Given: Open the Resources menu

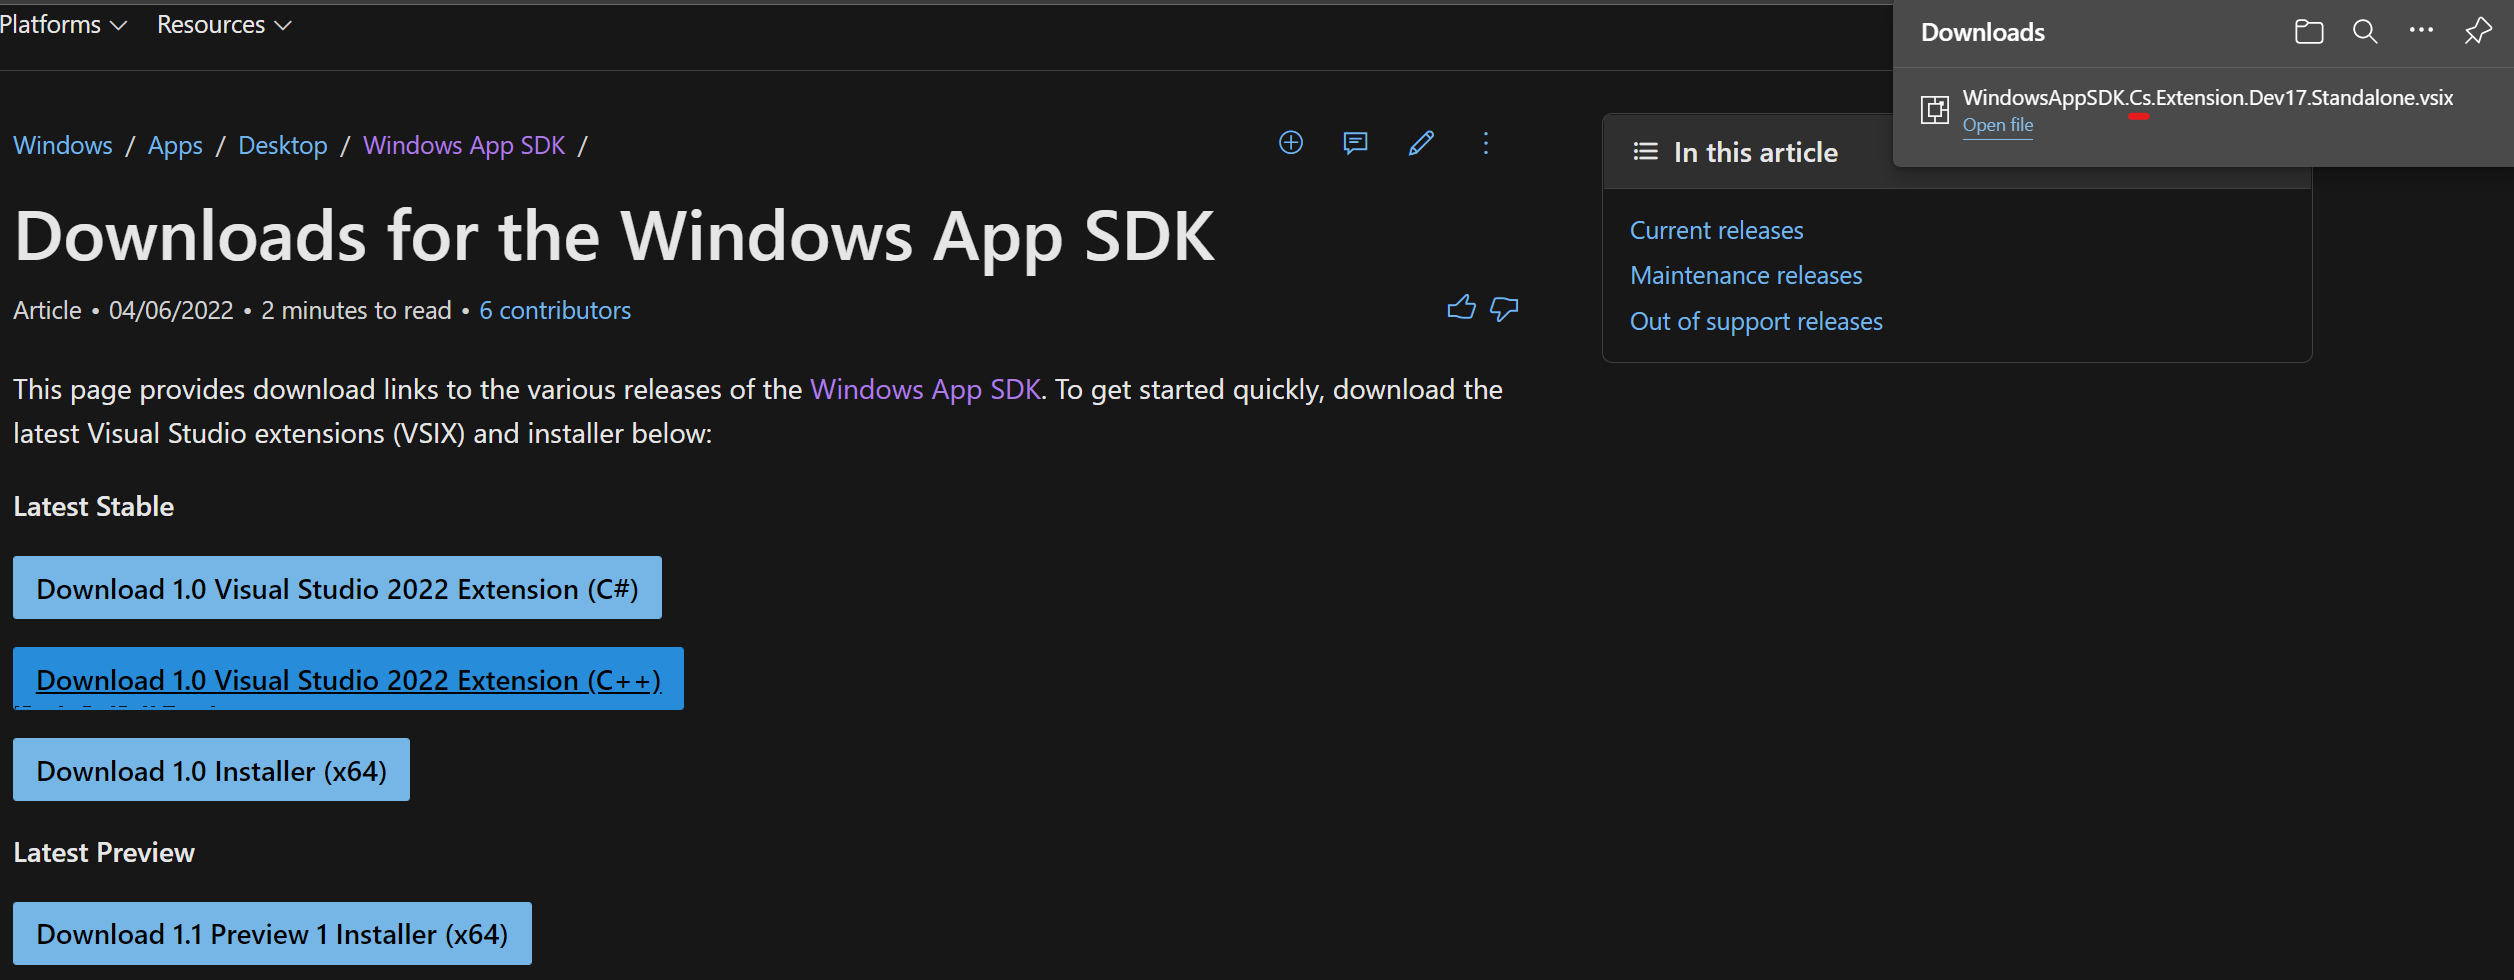Looking at the screenshot, I should (x=222, y=24).
